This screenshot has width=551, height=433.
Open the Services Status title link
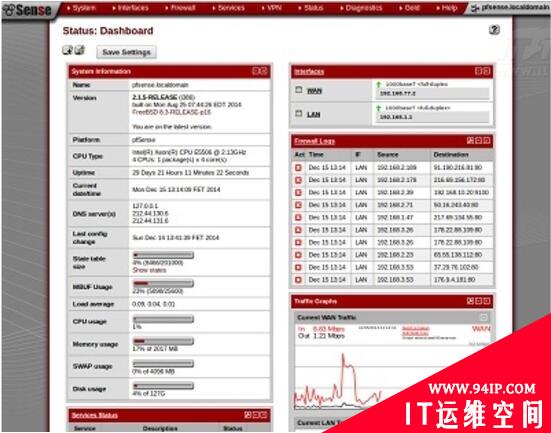(x=95, y=415)
